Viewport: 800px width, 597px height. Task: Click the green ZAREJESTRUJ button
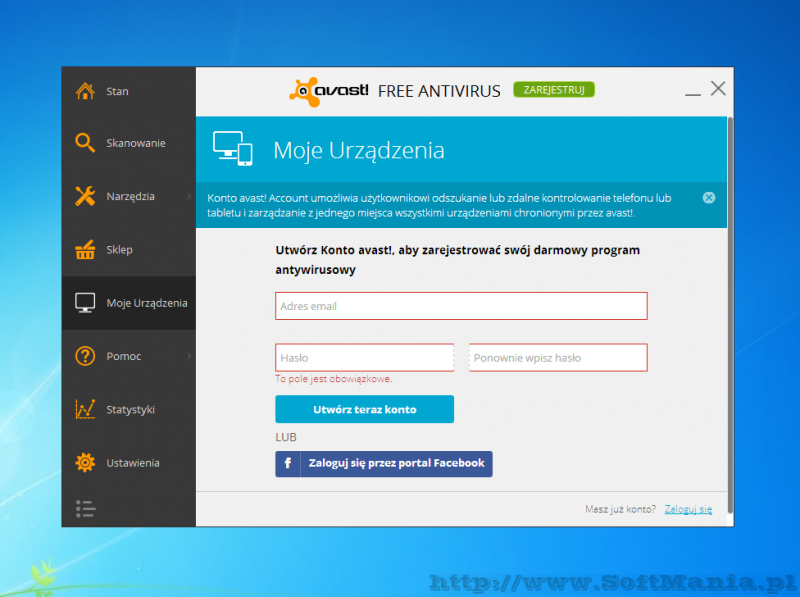[554, 90]
